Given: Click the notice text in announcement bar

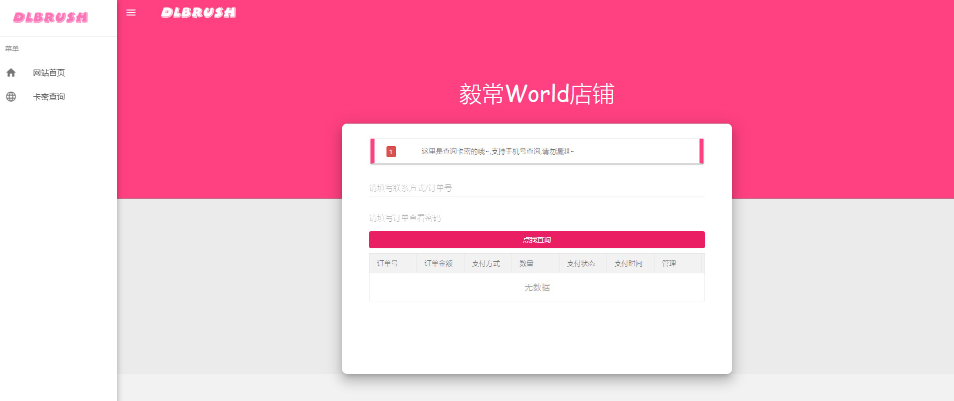Looking at the screenshot, I should point(497,151).
